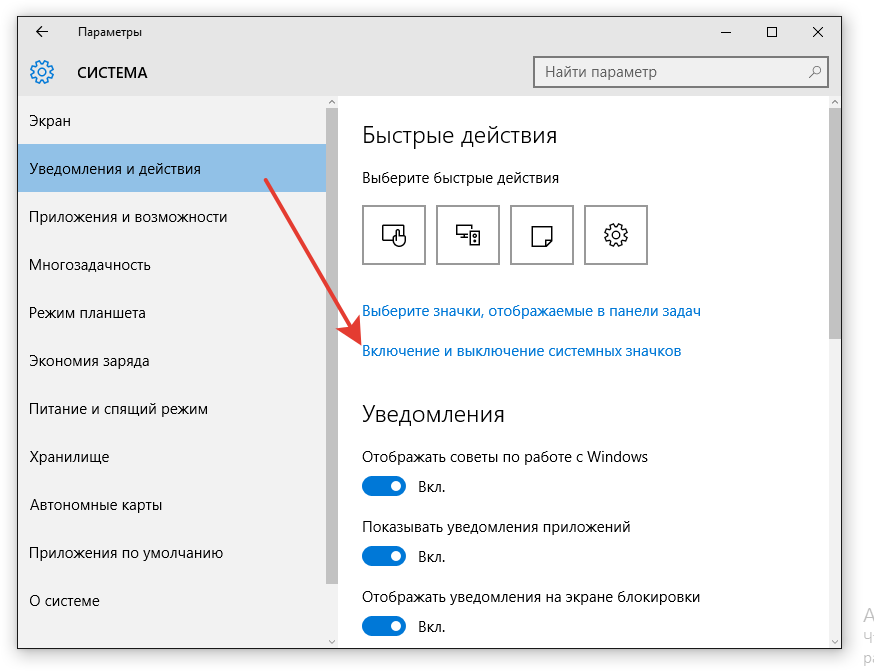
Task: Toggle Отображать советы по работе с Windows
Action: pyautogui.click(x=384, y=486)
